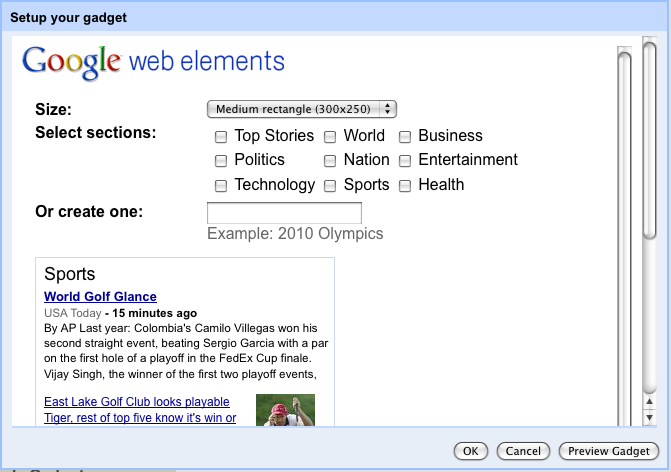Screen dimensions: 671x472
Task: Click the scroll up arrow
Action: 650,404
